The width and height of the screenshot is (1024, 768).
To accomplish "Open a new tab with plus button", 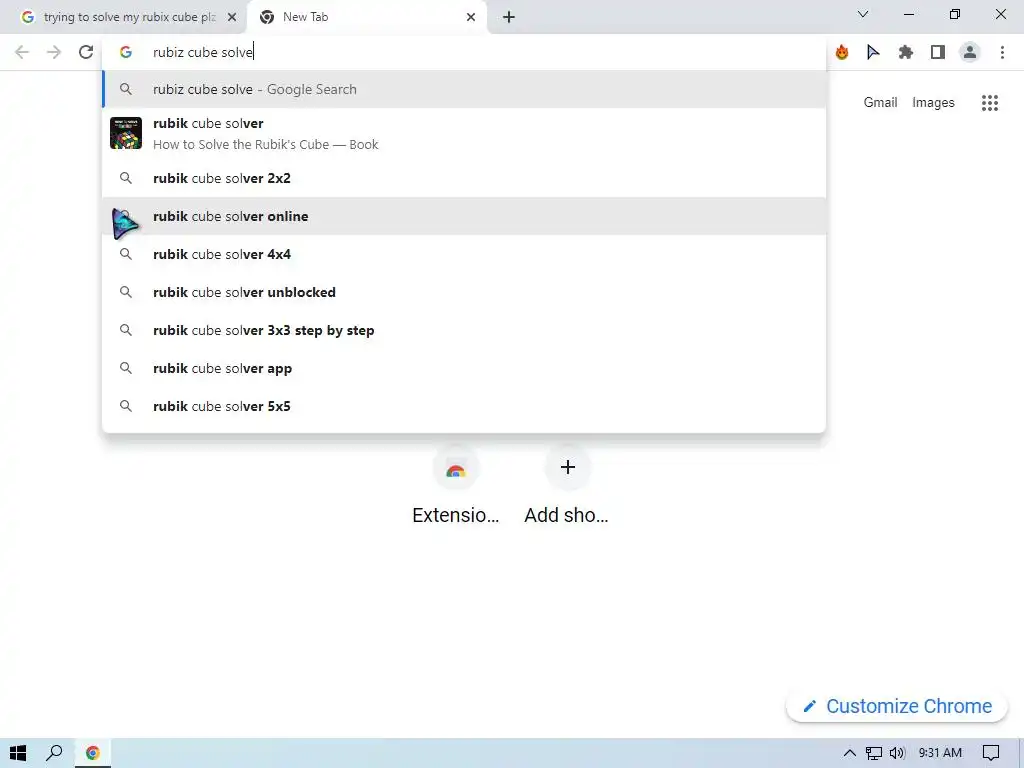I will pos(509,17).
